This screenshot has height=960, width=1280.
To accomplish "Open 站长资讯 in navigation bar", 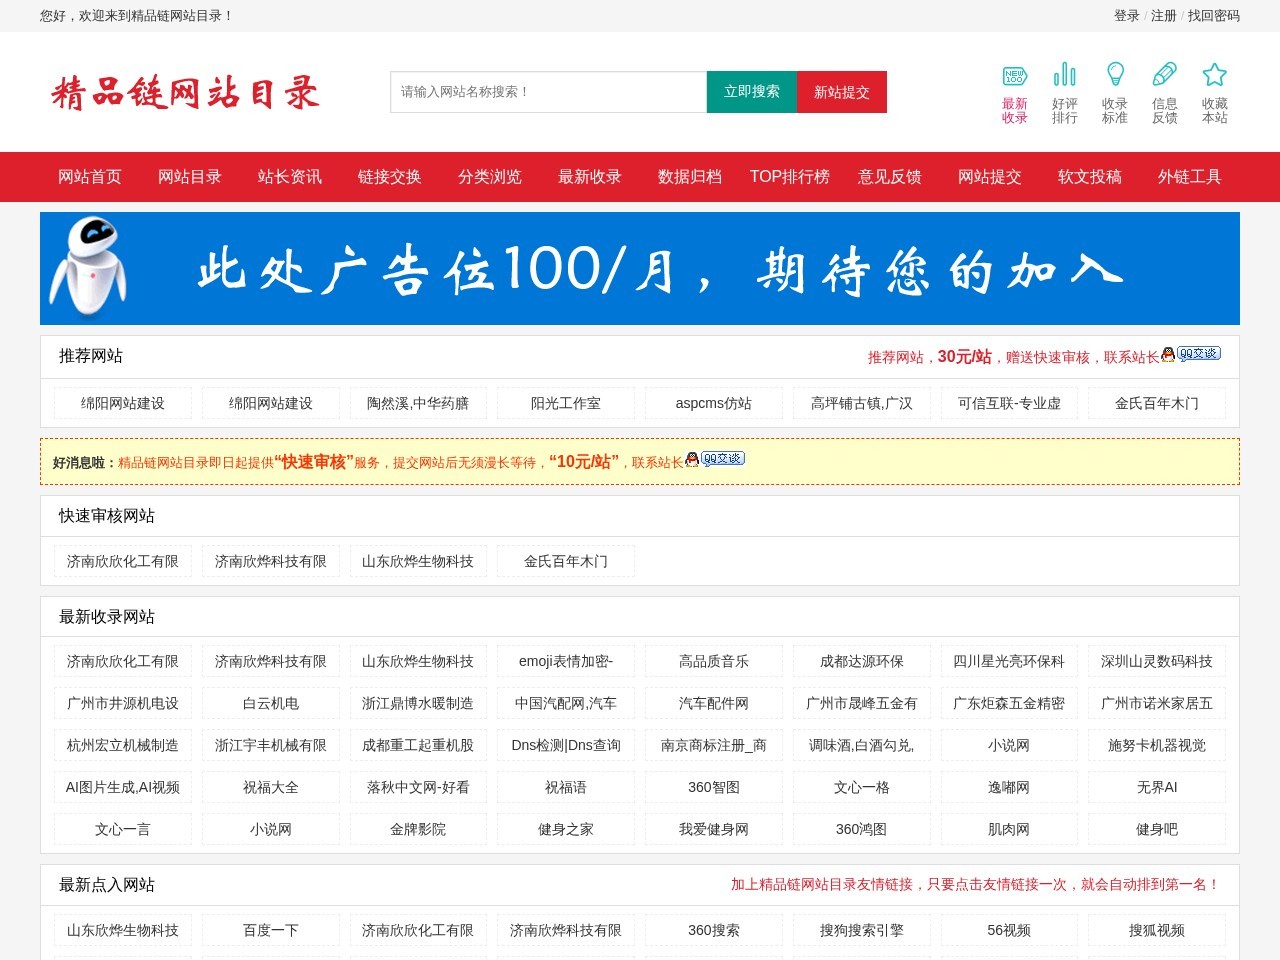I will (x=290, y=177).
